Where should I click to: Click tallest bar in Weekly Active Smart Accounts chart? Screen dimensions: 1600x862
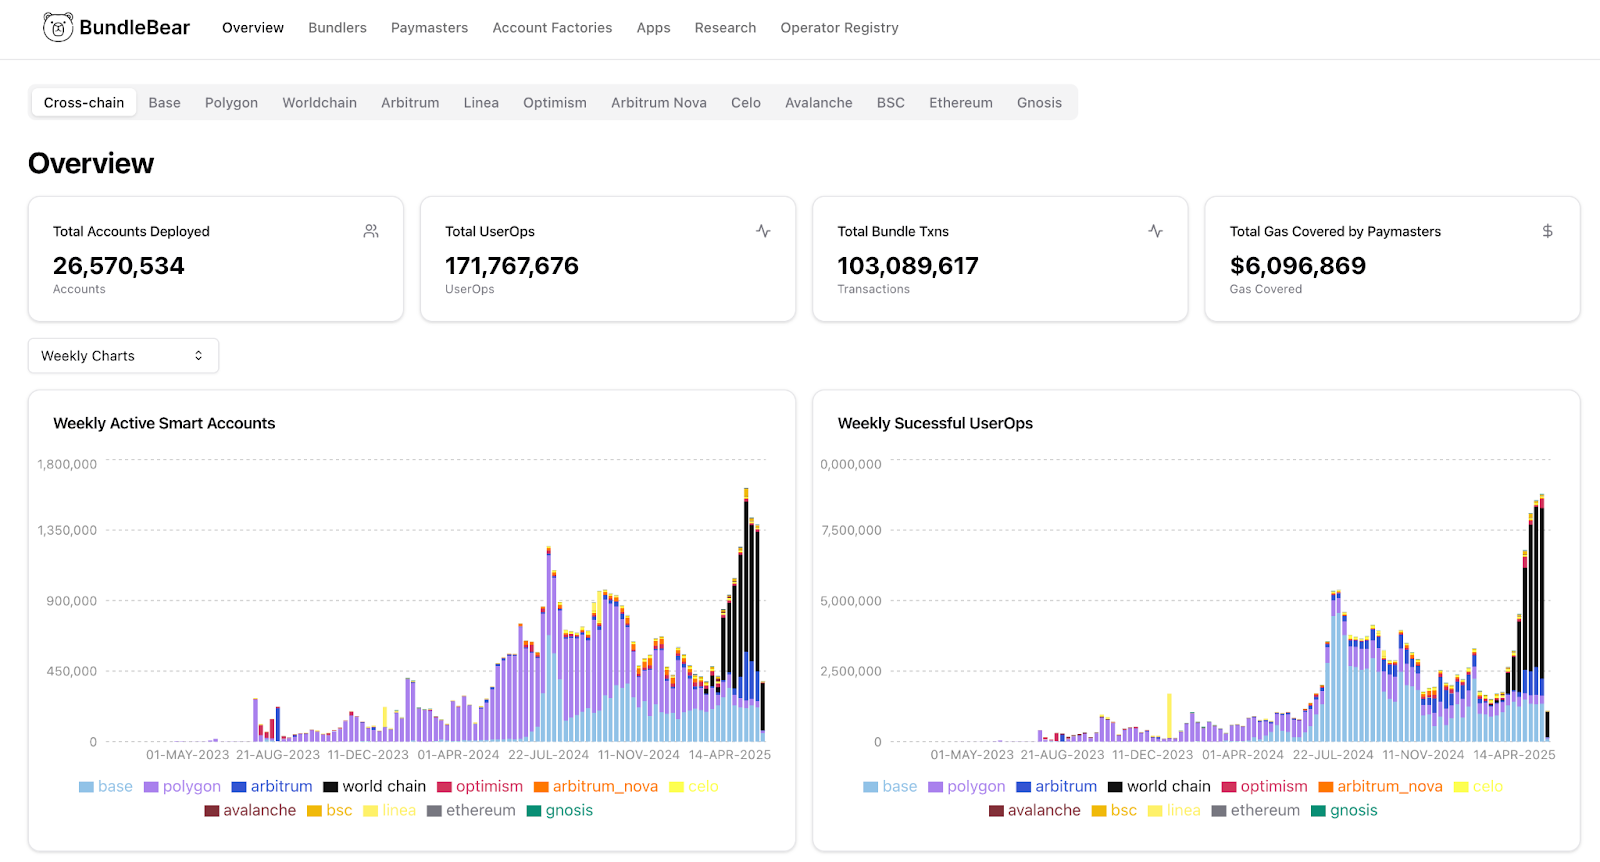746,615
